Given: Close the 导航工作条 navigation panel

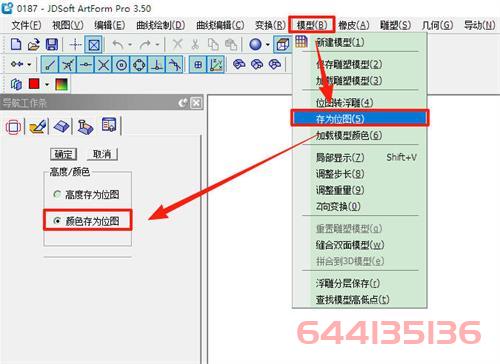Looking at the screenshot, I should point(196,103).
